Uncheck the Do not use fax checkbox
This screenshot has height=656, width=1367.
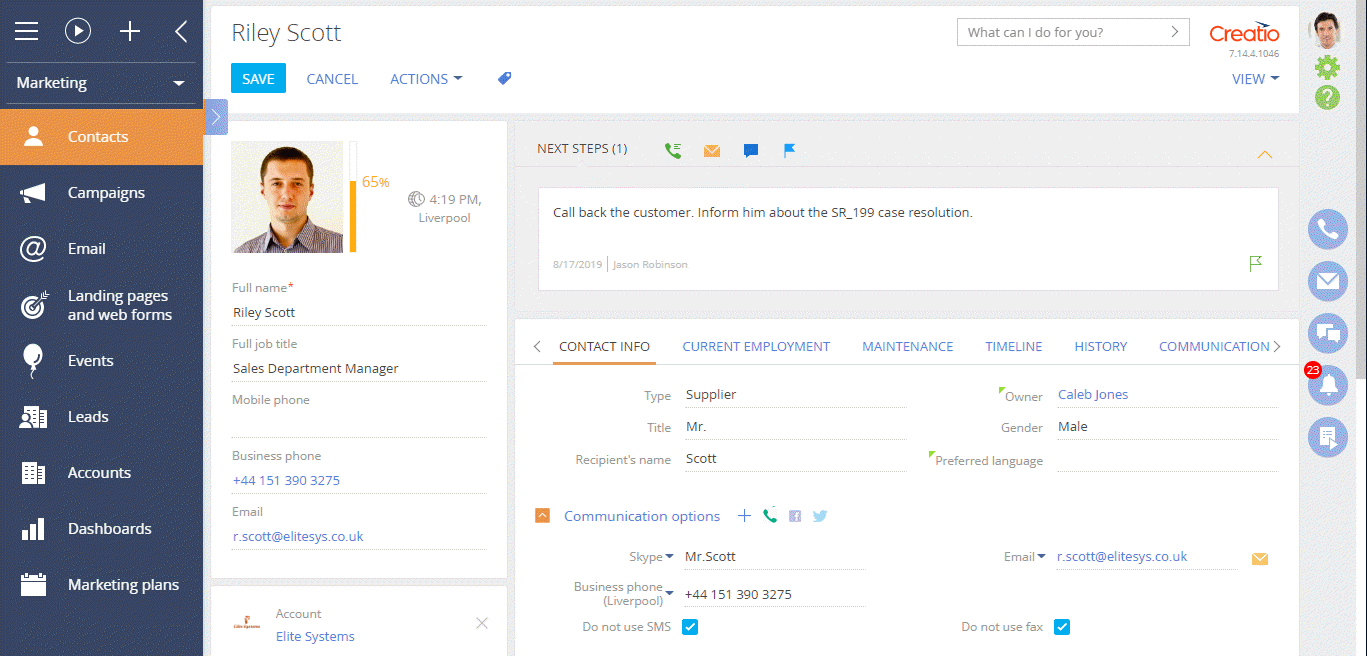tap(1062, 627)
